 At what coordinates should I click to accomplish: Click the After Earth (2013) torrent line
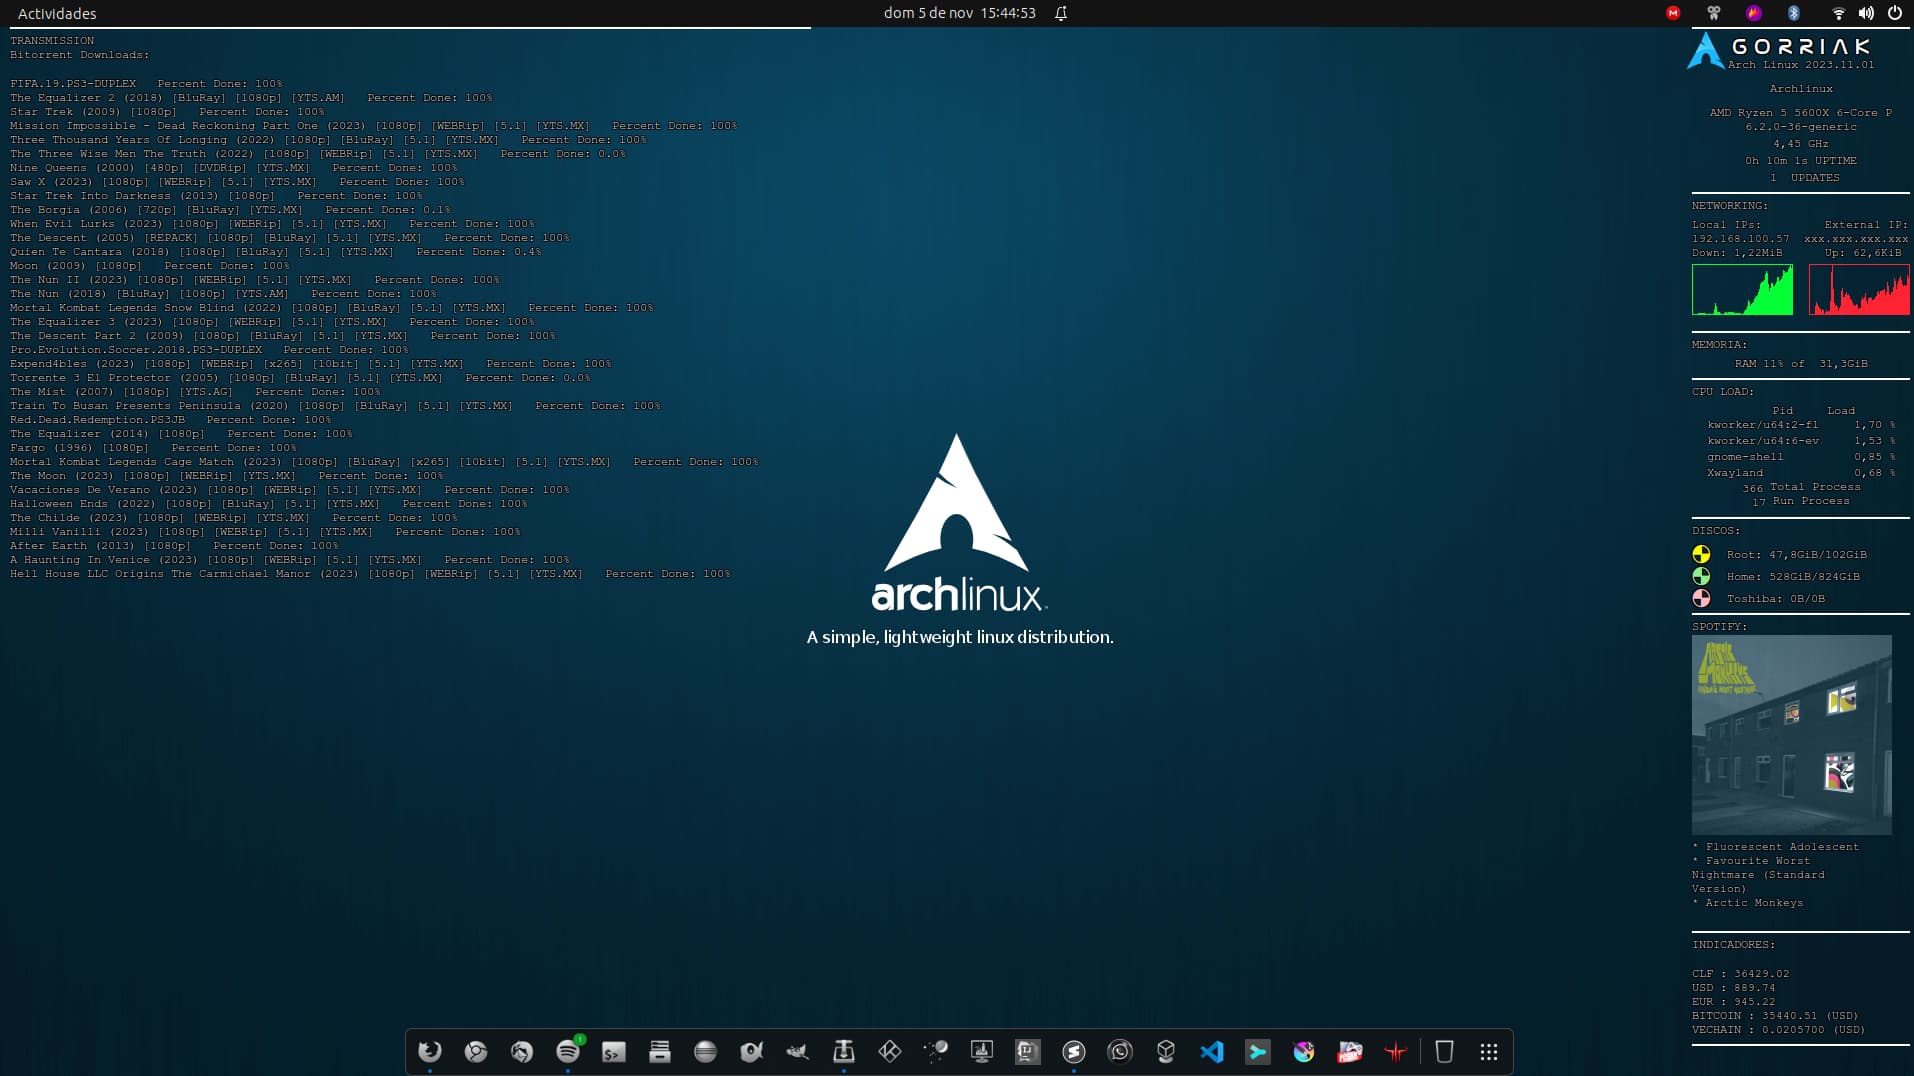pyautogui.click(x=174, y=546)
